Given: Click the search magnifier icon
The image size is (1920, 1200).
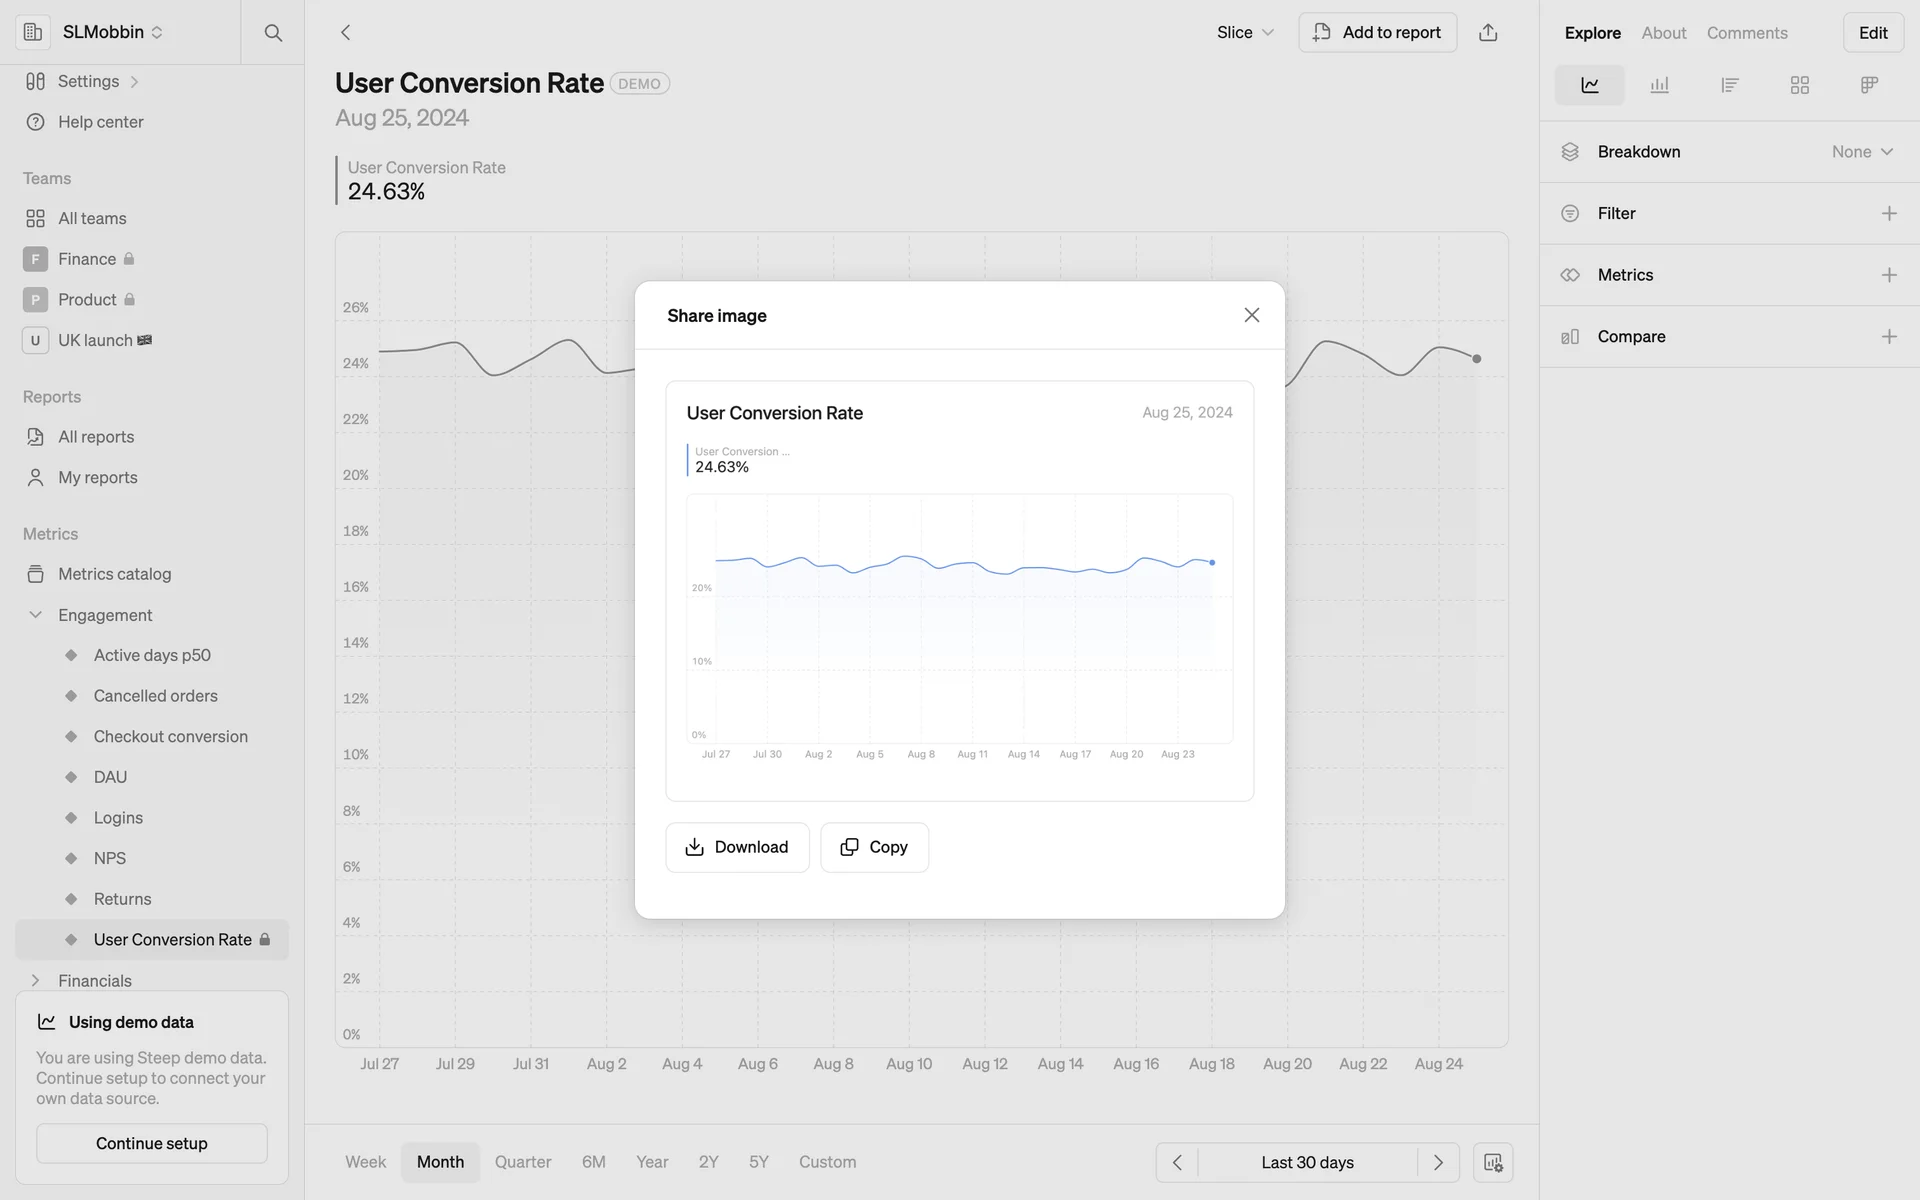Looking at the screenshot, I should [x=273, y=33].
